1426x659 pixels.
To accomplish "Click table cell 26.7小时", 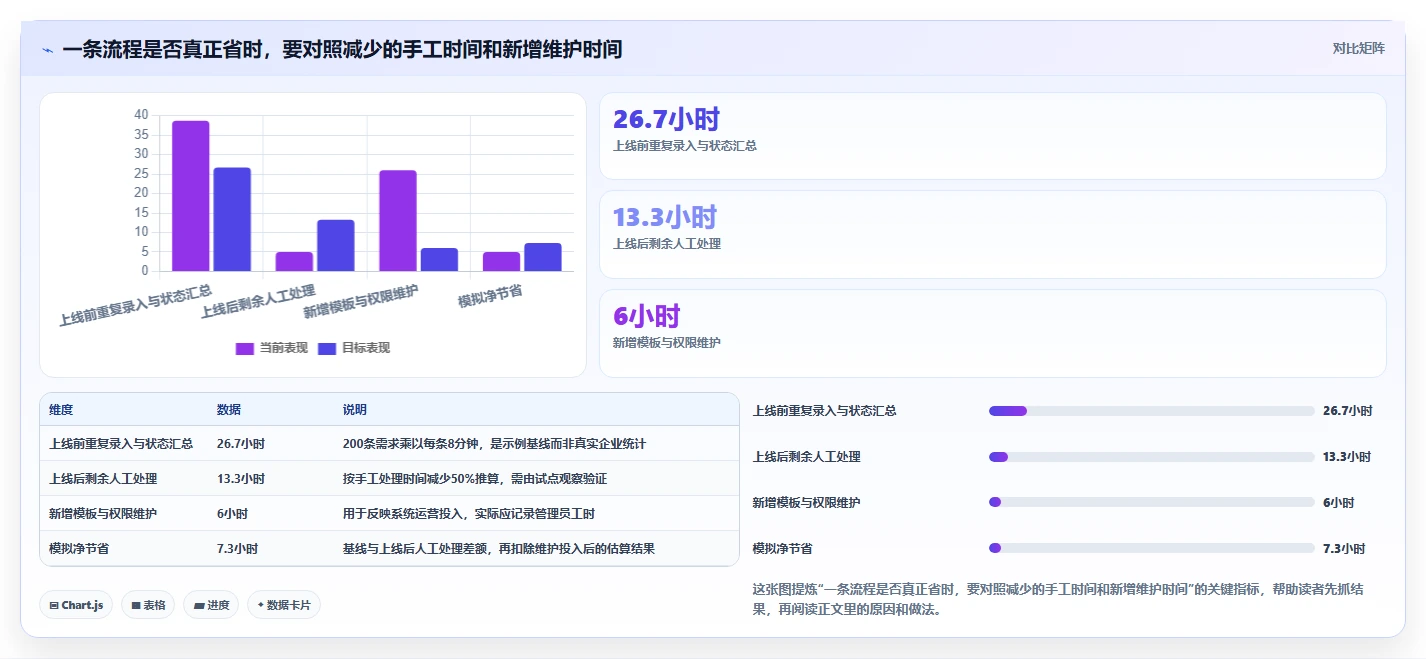I will 241,443.
